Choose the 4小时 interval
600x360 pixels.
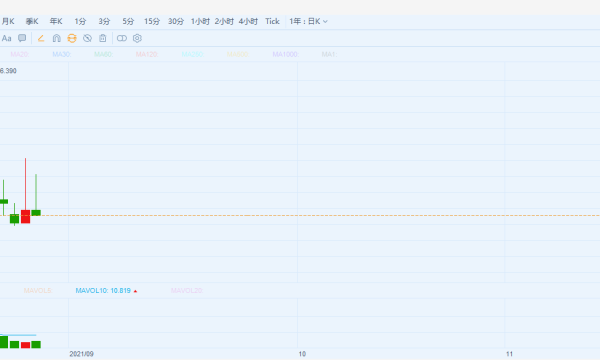(248, 21)
